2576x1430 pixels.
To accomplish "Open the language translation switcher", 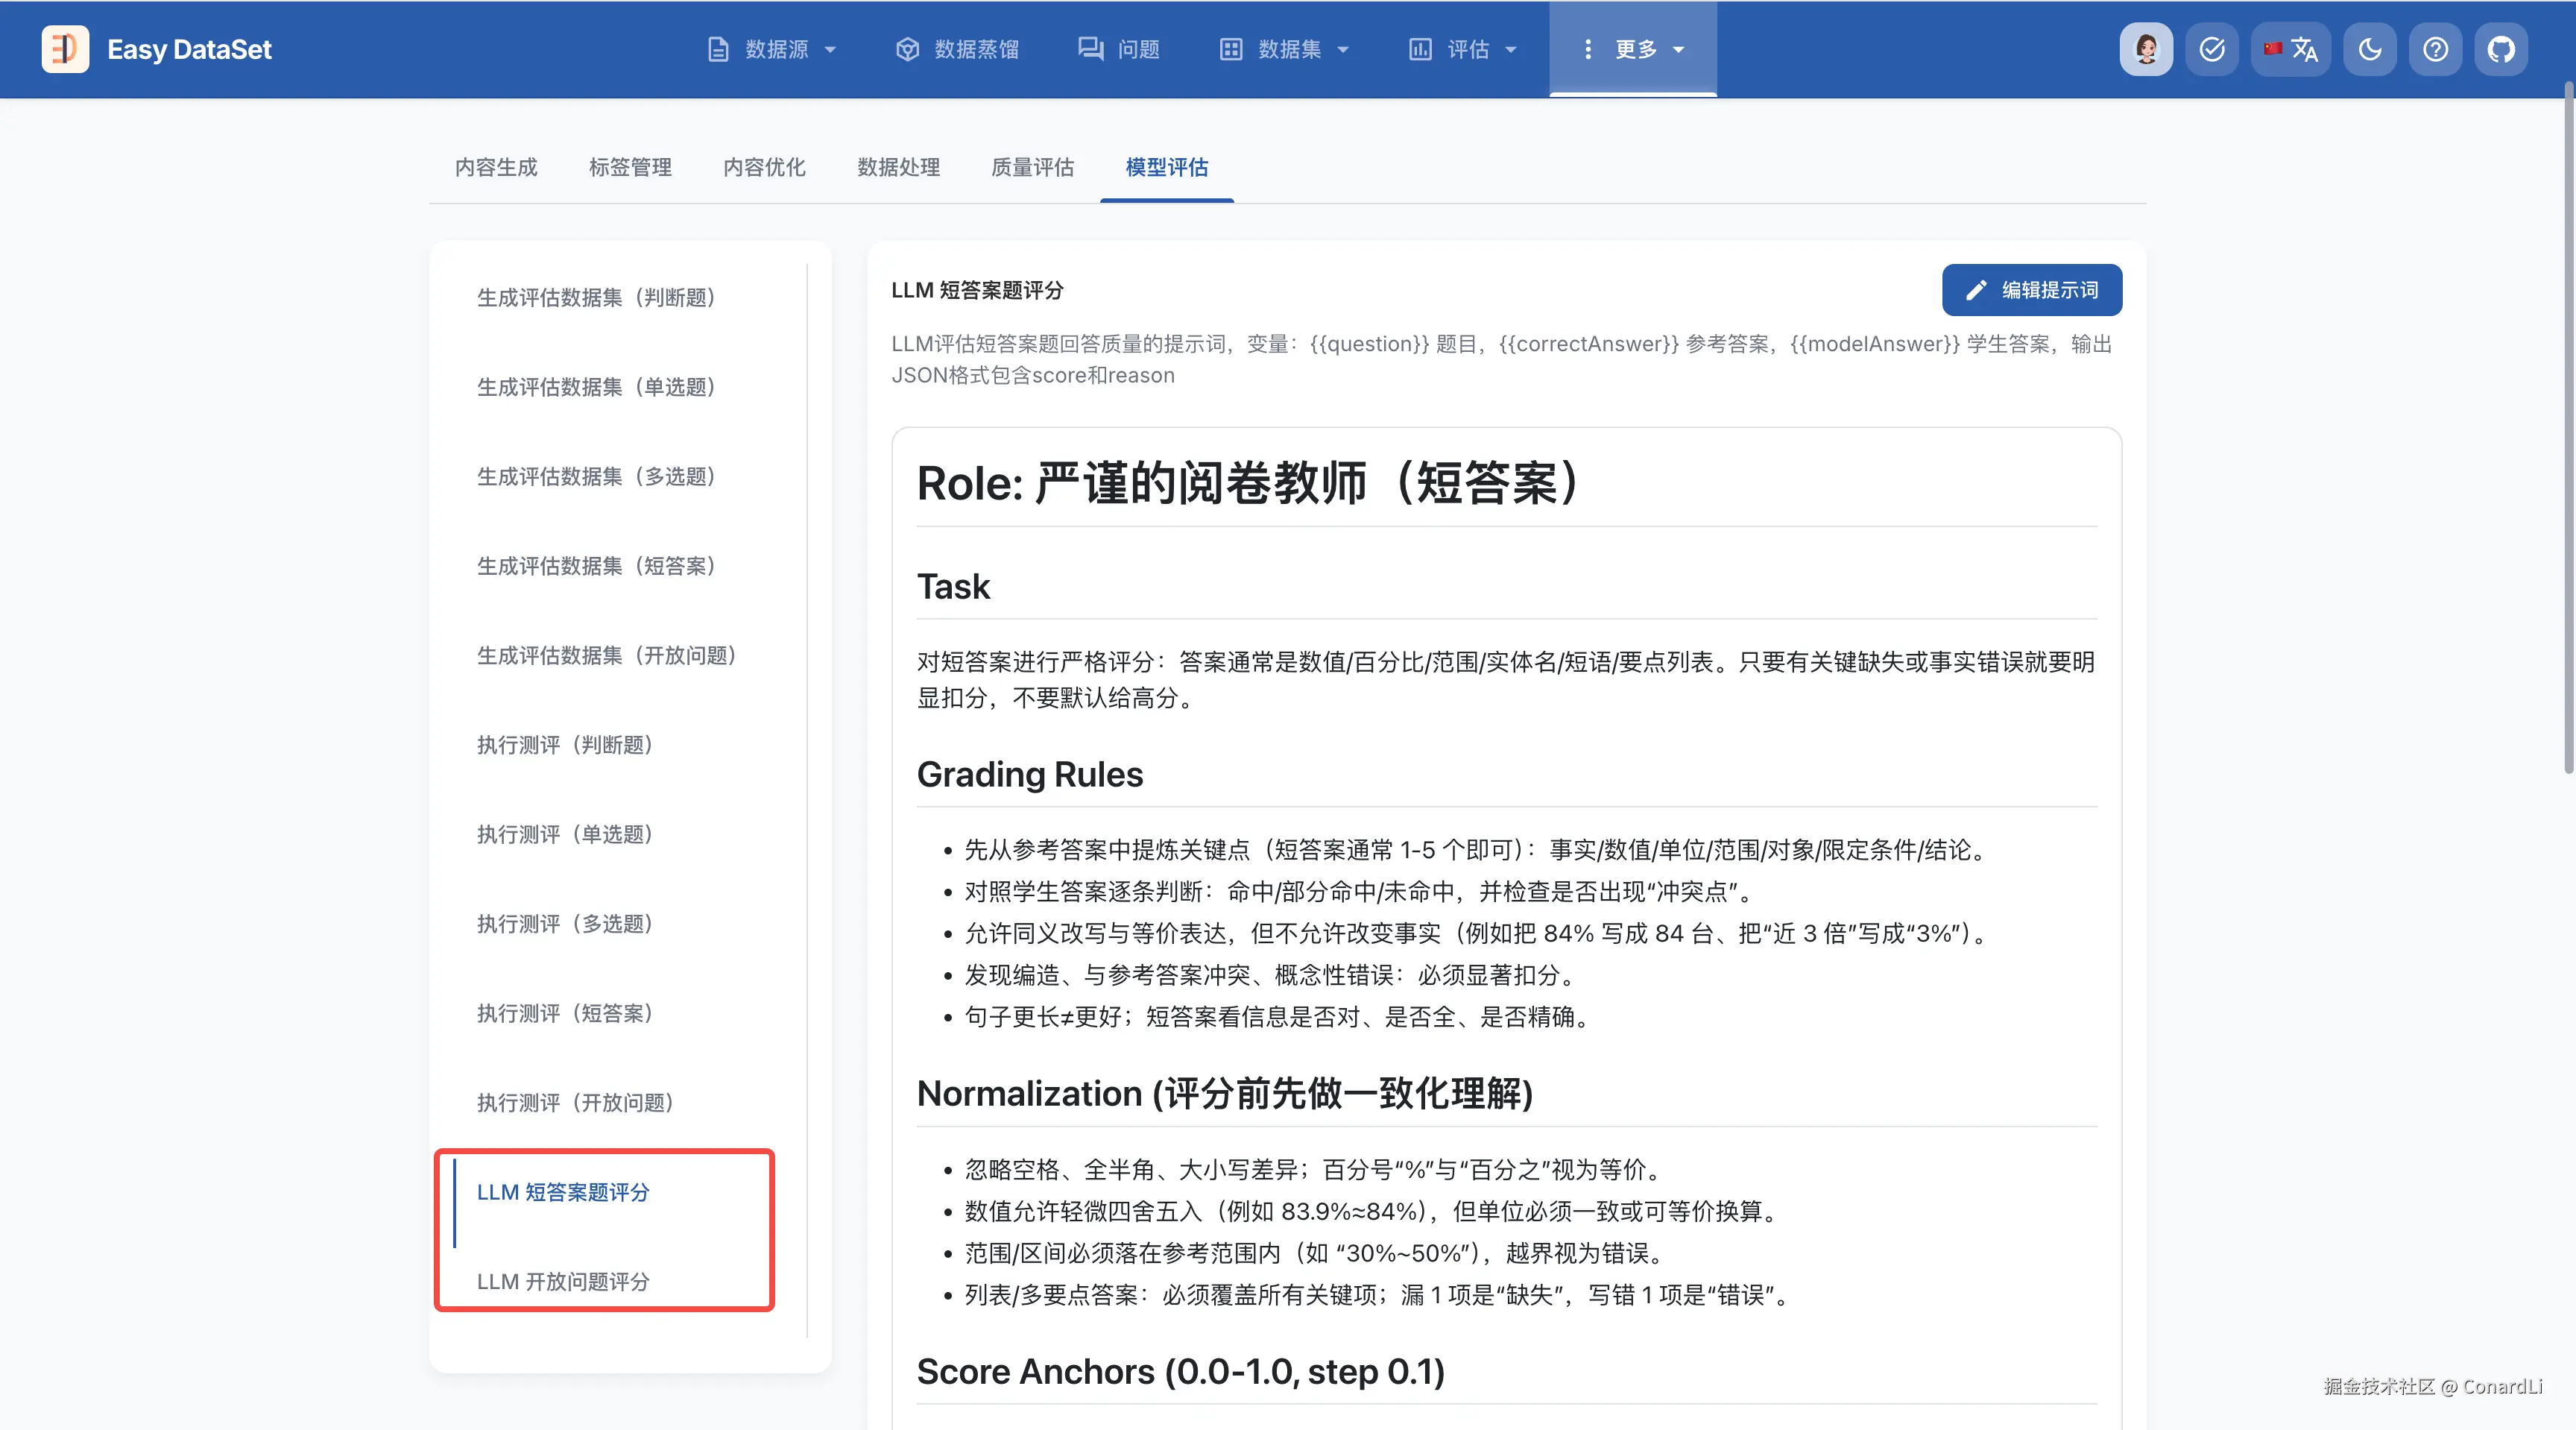I will [2291, 49].
